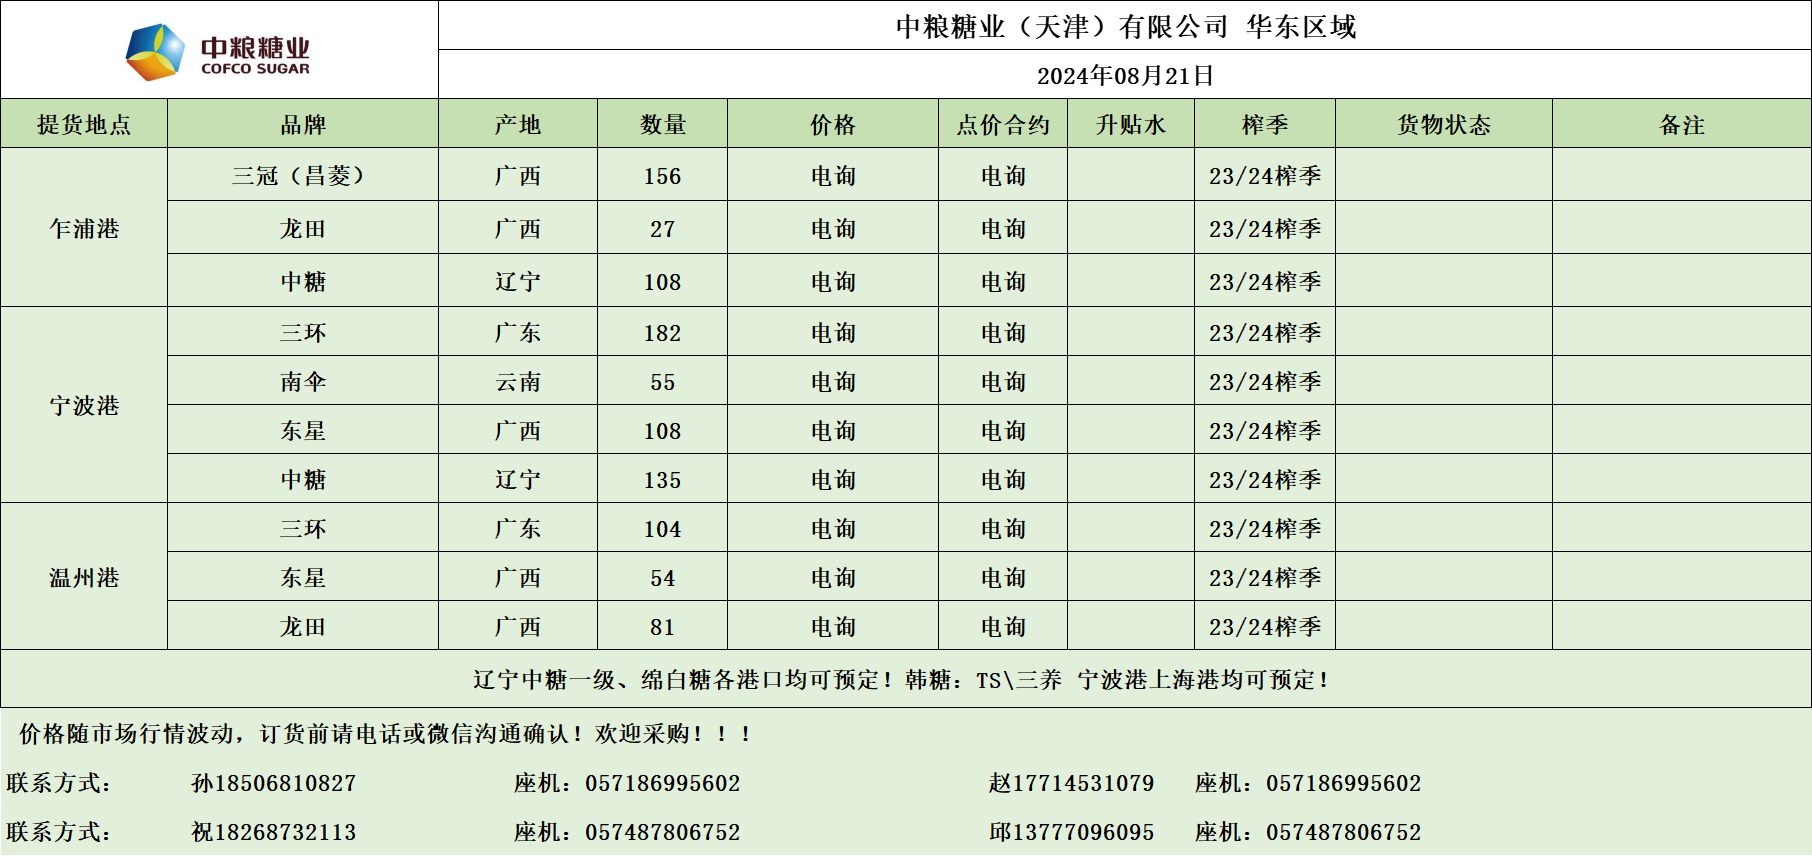Select the 品牌 column header

303,125
